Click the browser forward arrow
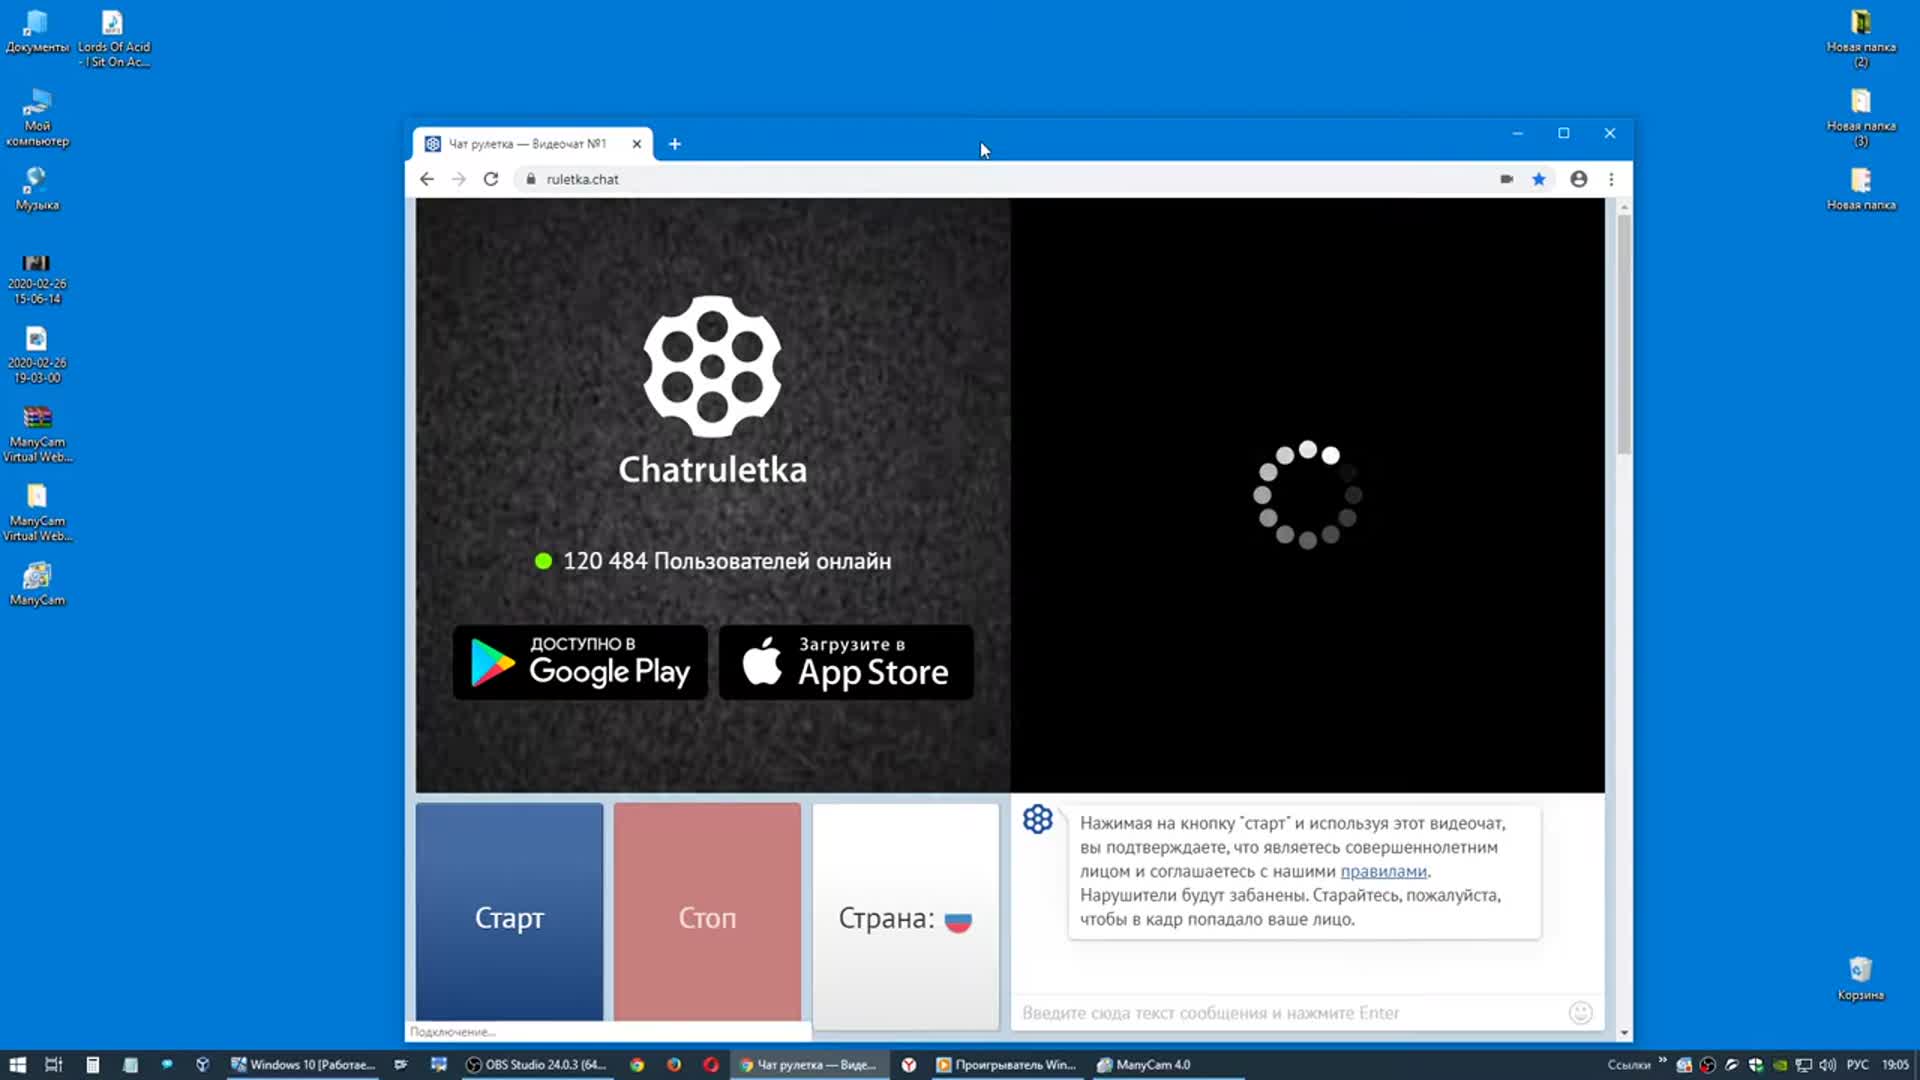 (x=459, y=179)
